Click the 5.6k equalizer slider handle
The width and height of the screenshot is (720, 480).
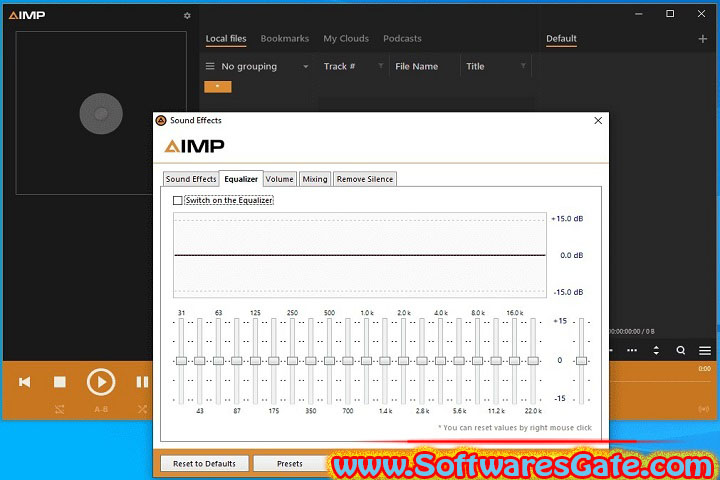tap(459, 361)
